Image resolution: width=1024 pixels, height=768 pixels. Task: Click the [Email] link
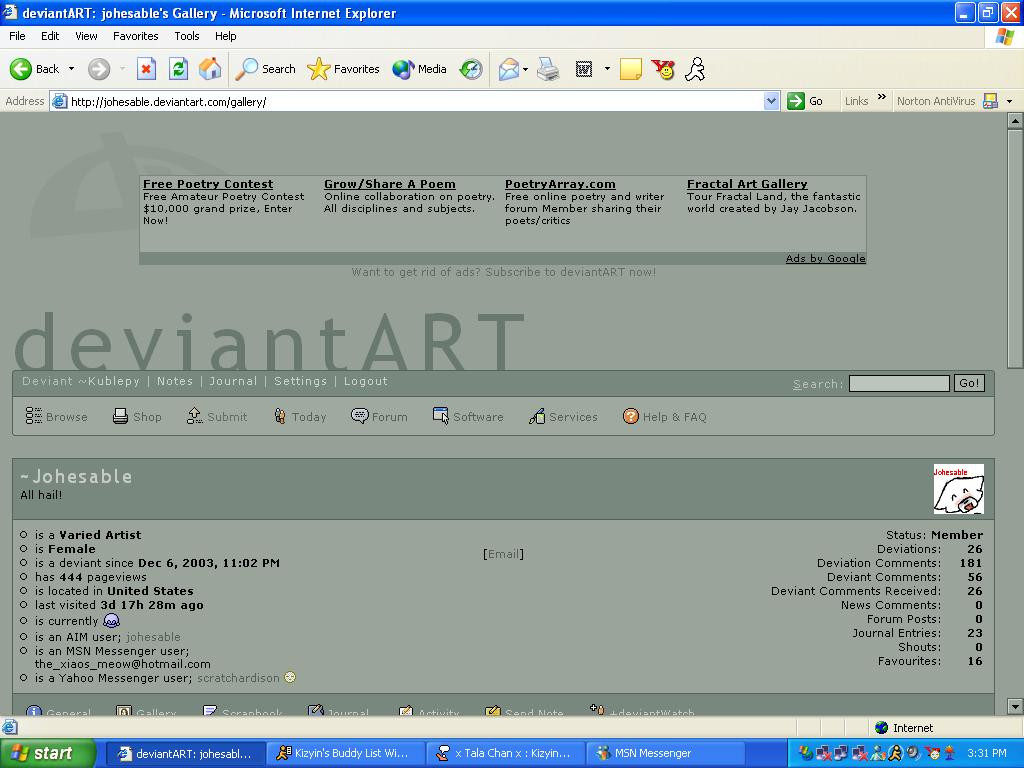point(504,554)
